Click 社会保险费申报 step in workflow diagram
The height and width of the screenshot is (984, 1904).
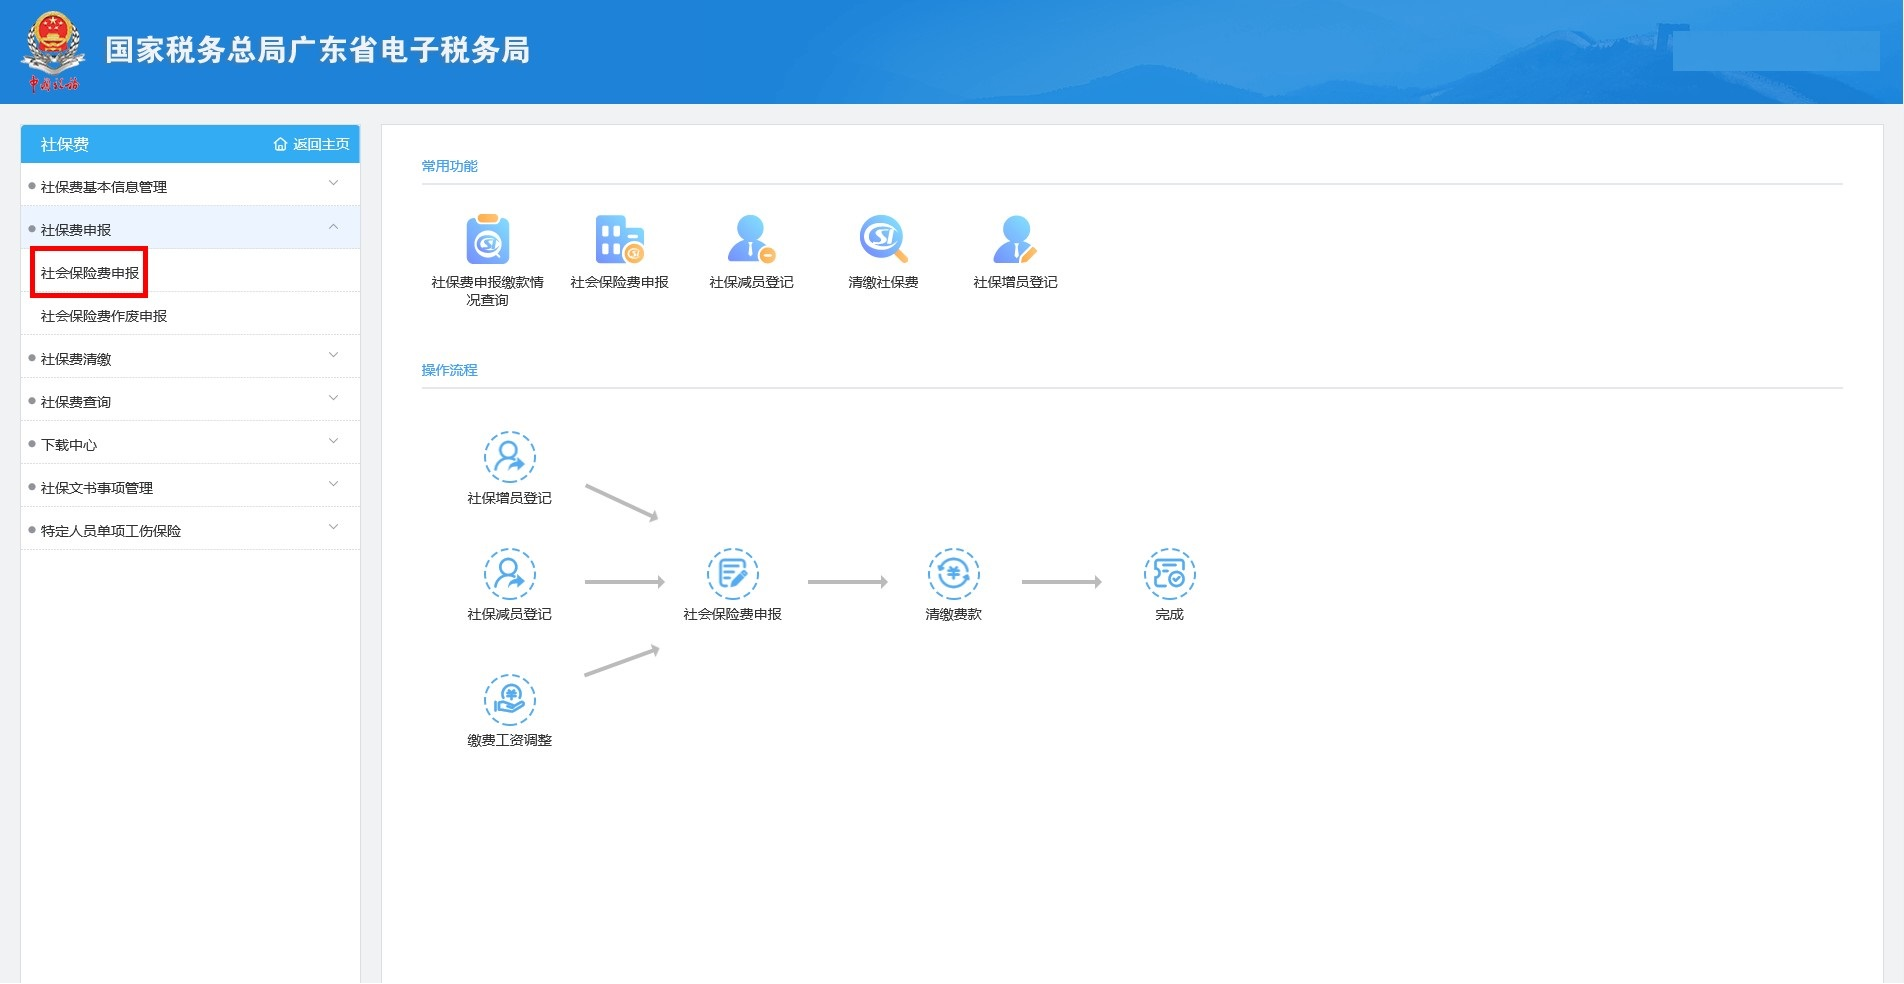pos(732,574)
